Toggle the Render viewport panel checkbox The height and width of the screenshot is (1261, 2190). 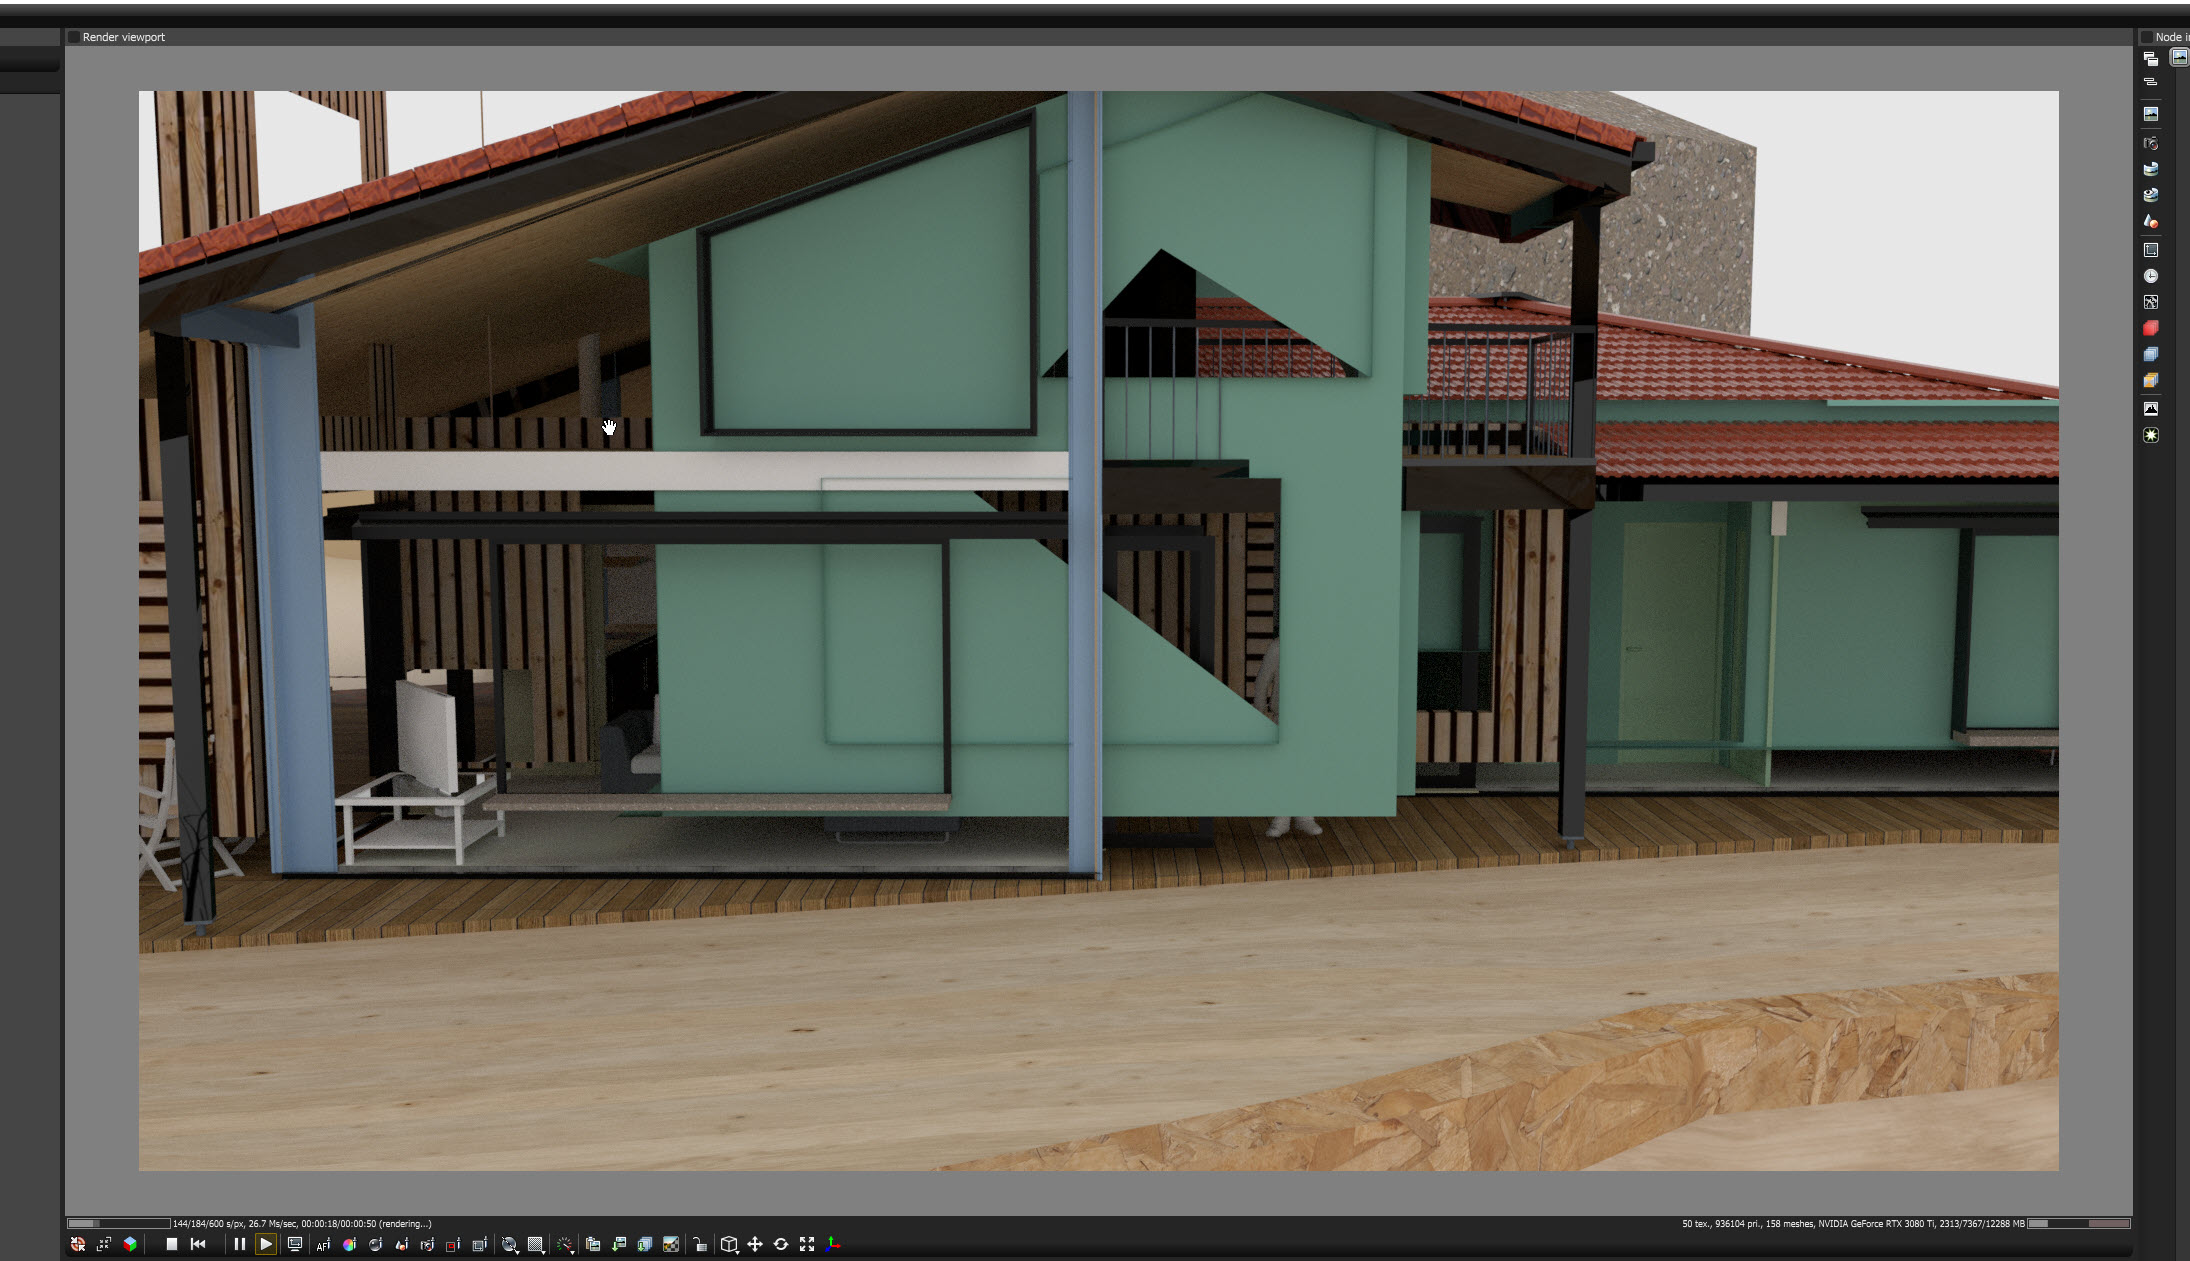click(x=74, y=37)
